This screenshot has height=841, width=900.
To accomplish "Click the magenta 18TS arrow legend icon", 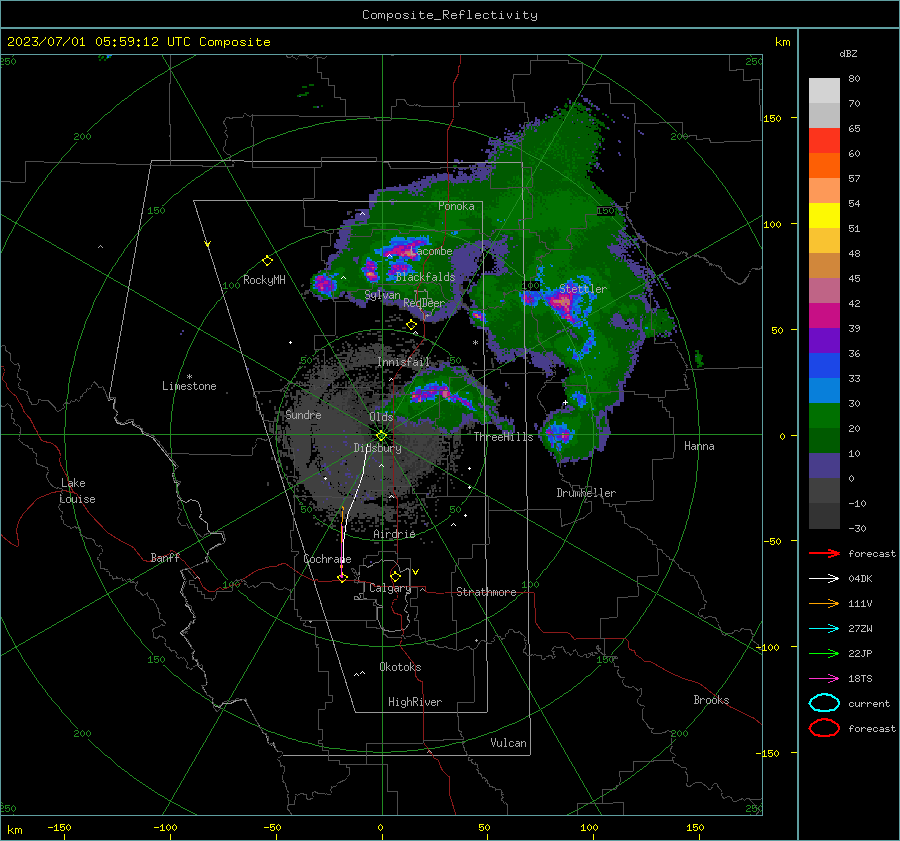I will point(824,679).
